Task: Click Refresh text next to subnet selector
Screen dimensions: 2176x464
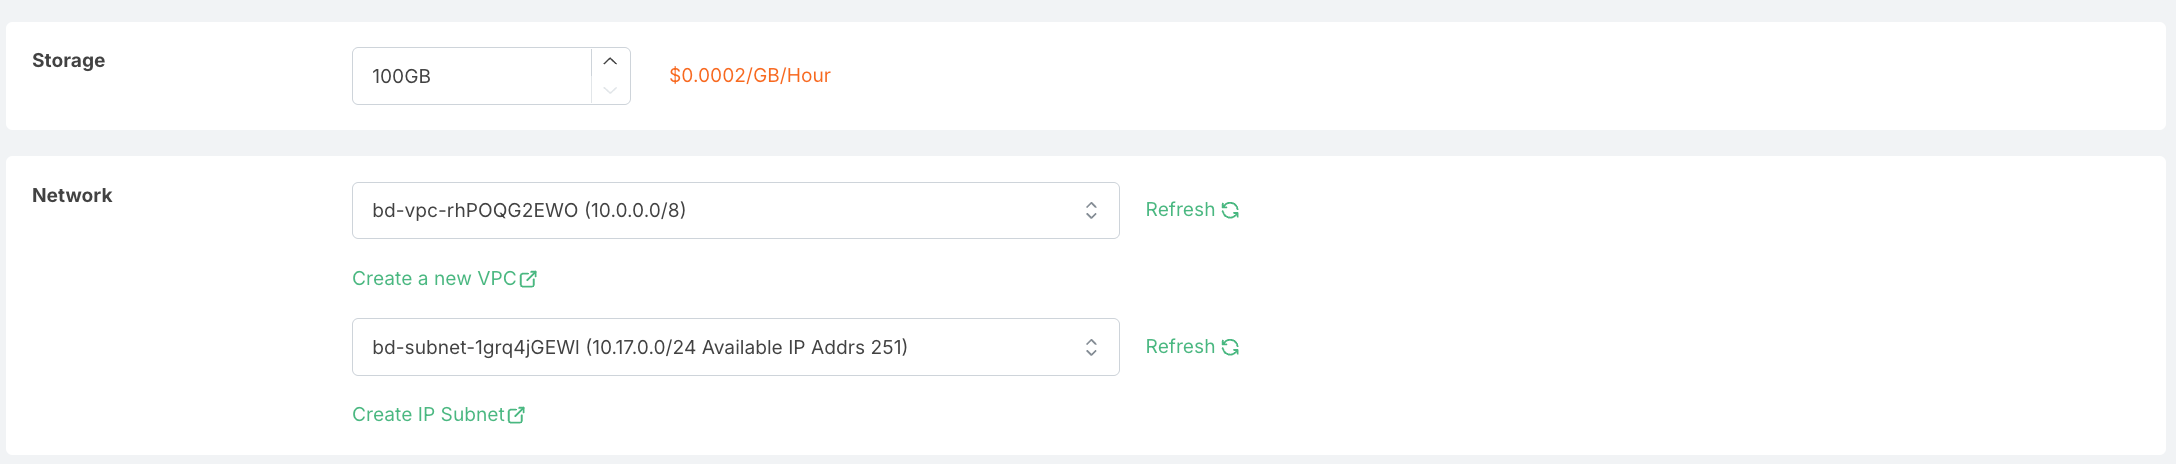Action: 1180,347
